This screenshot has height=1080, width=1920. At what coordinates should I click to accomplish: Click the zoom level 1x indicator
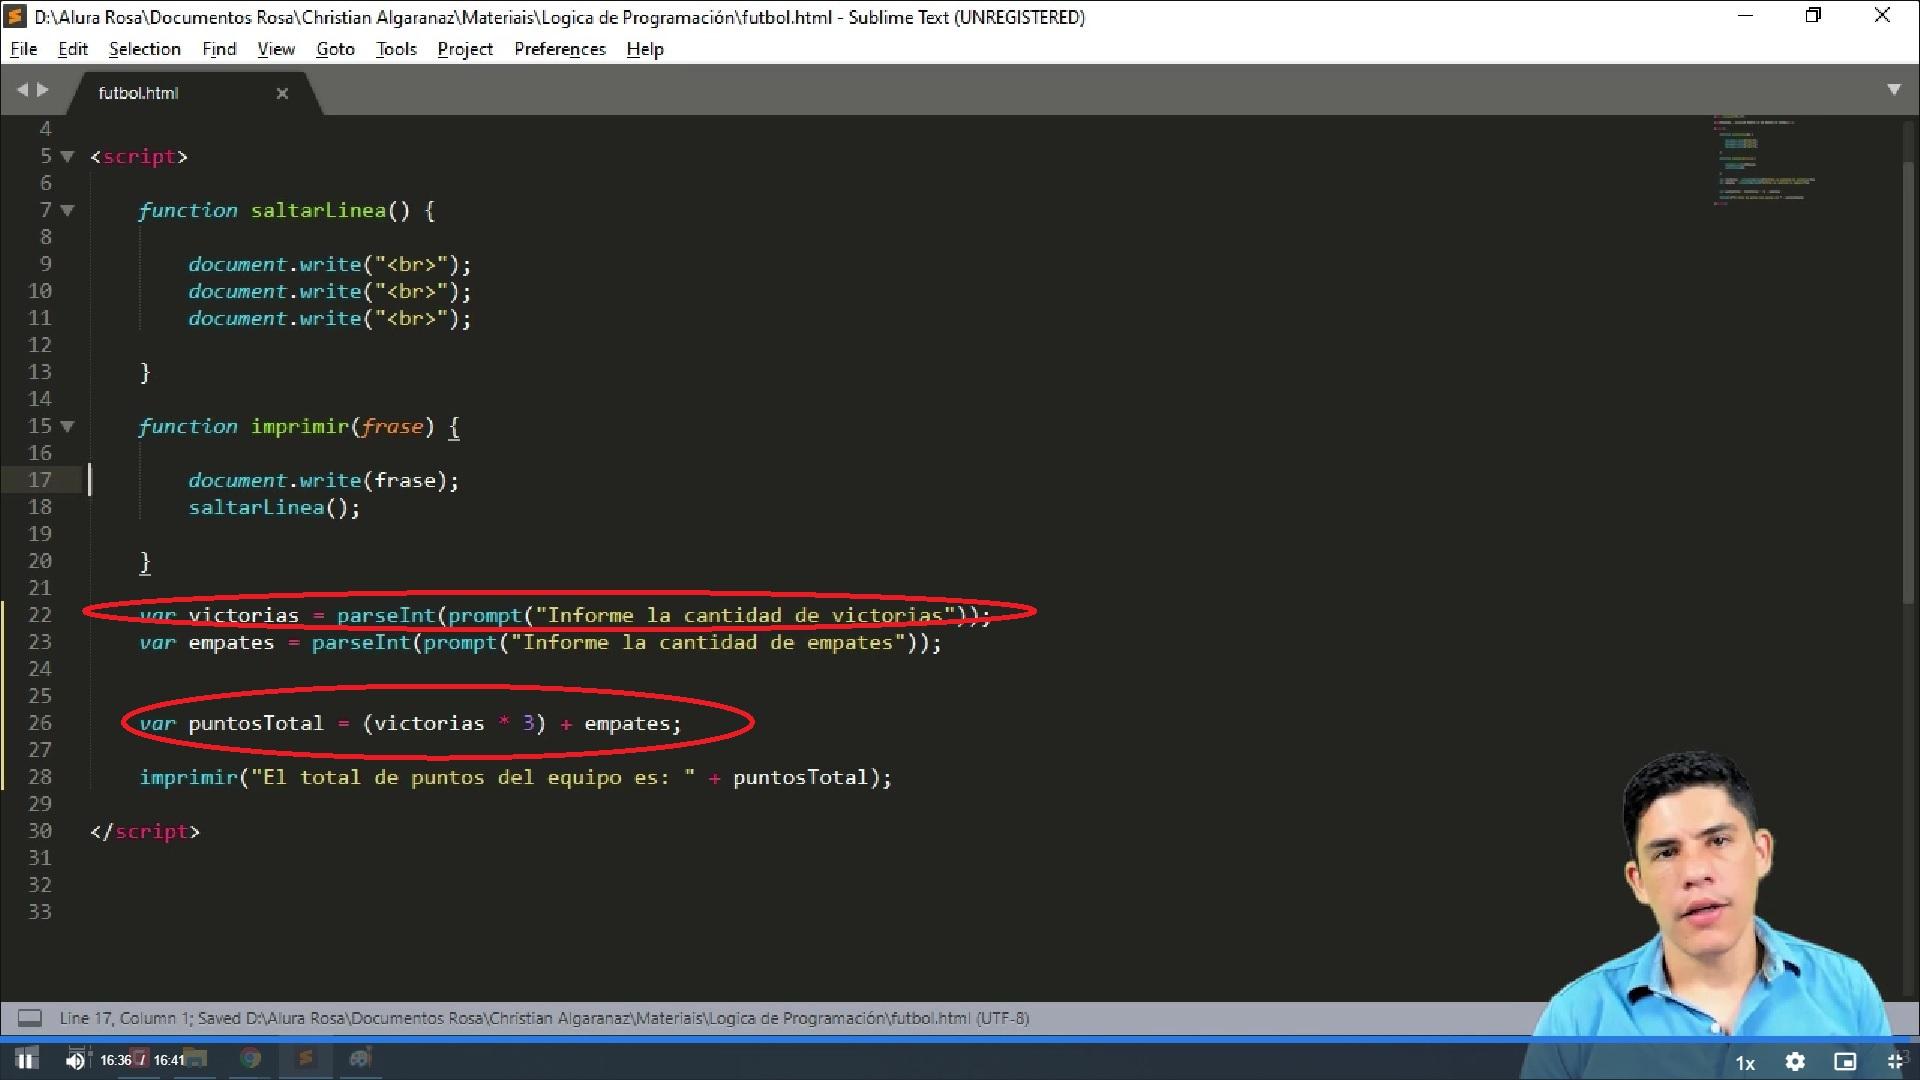(1745, 1062)
